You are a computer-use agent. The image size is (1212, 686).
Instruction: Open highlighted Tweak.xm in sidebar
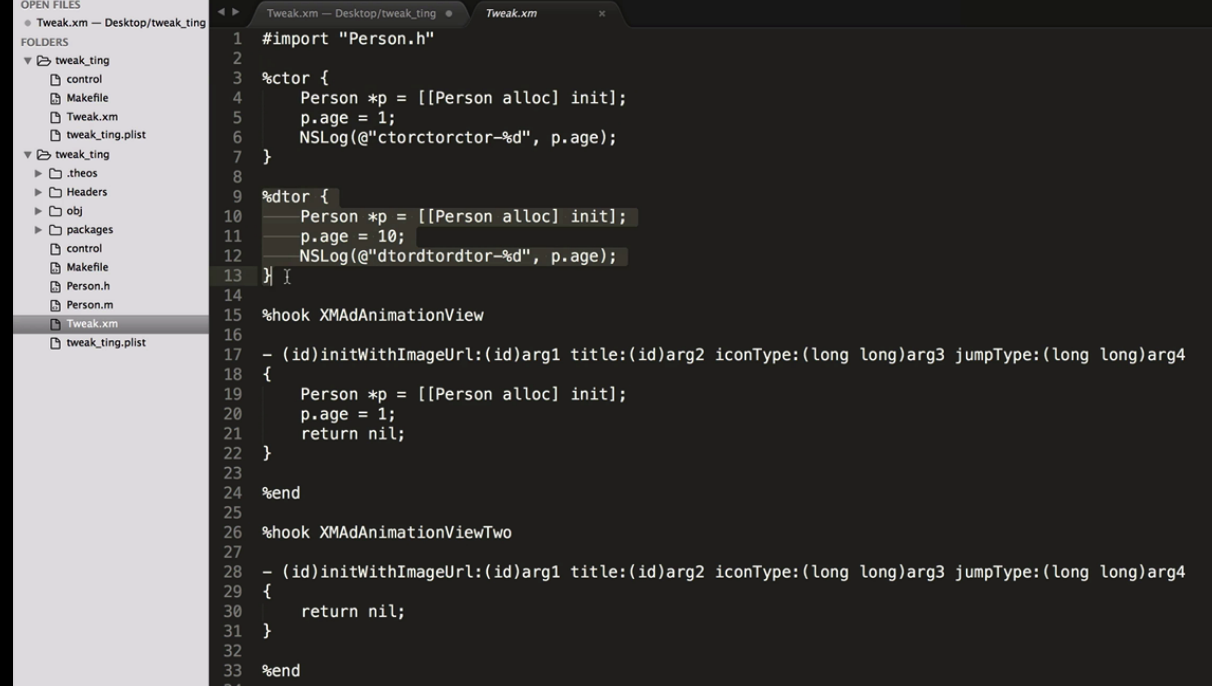pos(92,324)
